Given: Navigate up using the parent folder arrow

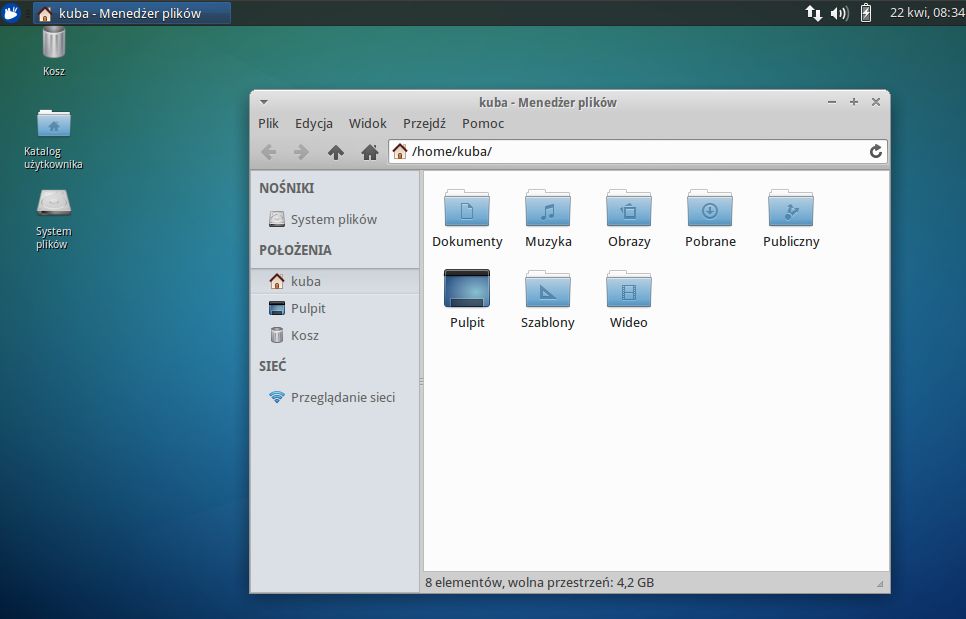Looking at the screenshot, I should coord(335,151).
